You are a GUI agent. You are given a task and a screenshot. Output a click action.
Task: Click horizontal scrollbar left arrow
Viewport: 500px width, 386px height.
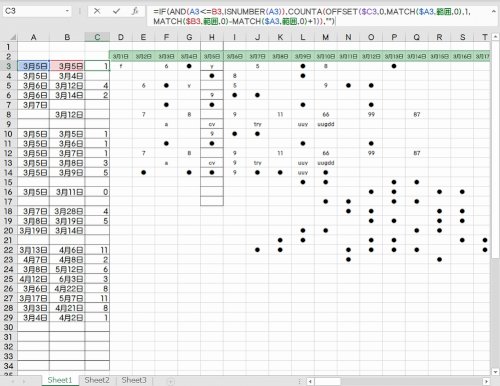coord(310,381)
